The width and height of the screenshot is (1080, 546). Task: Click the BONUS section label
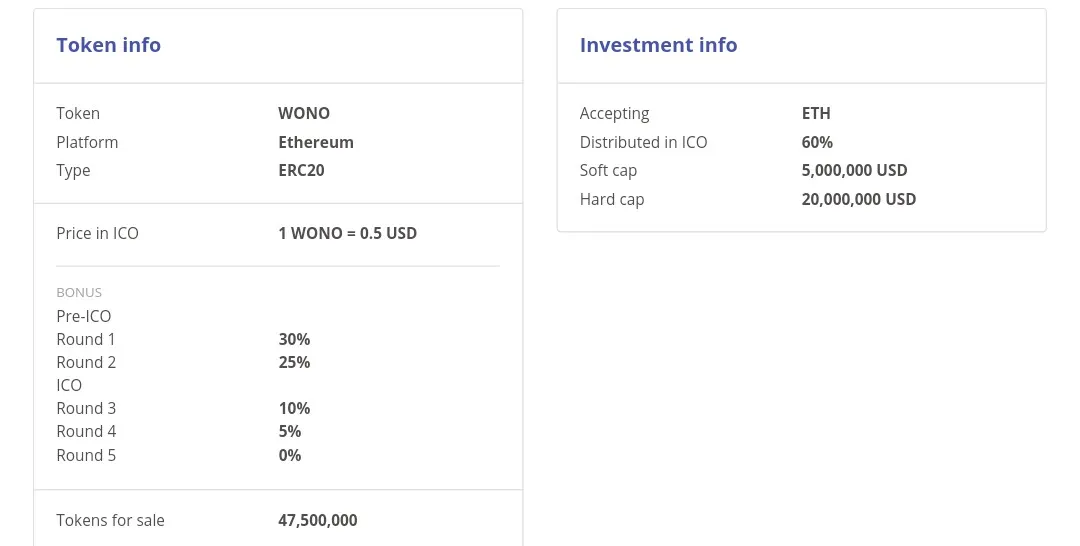(x=79, y=293)
